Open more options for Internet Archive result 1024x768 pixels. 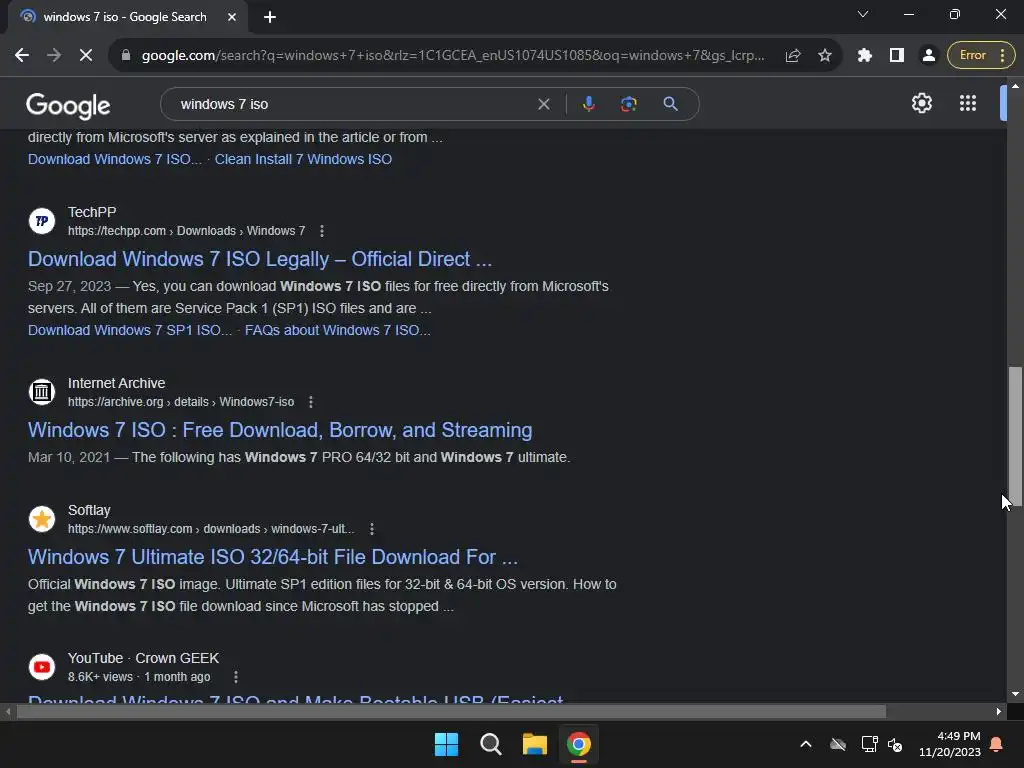coord(311,402)
